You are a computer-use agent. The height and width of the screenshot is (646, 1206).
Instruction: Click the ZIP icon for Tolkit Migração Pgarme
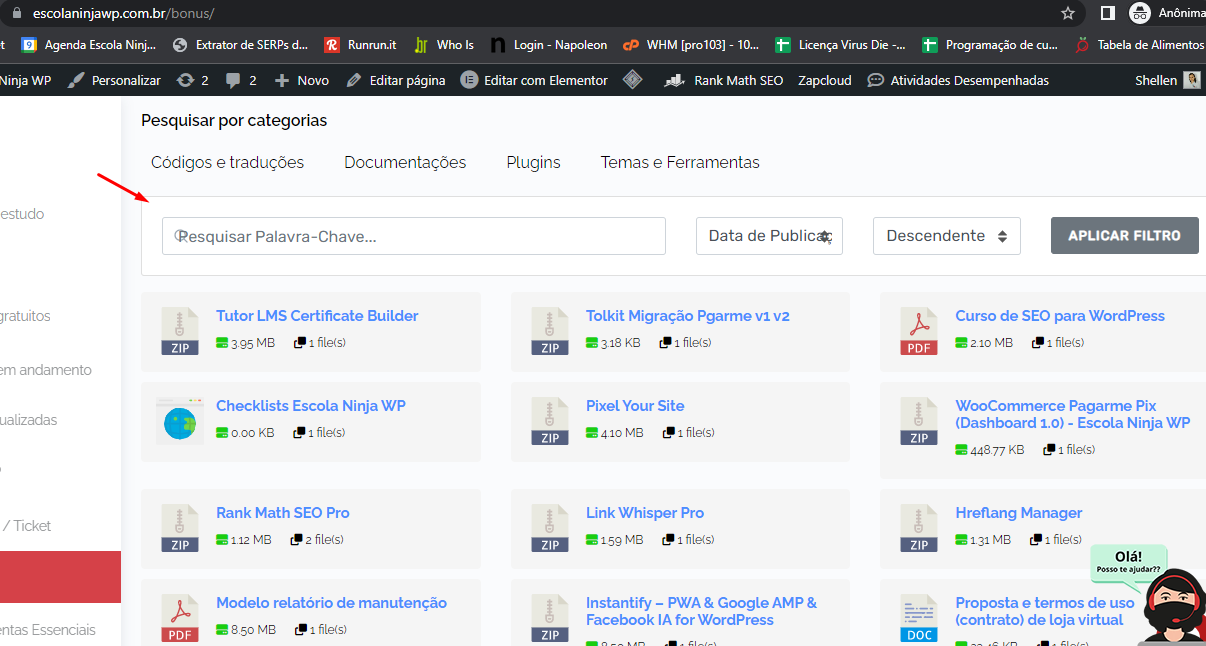click(550, 331)
